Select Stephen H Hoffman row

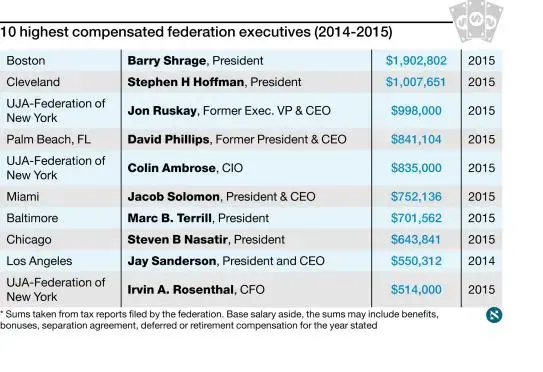point(251,82)
